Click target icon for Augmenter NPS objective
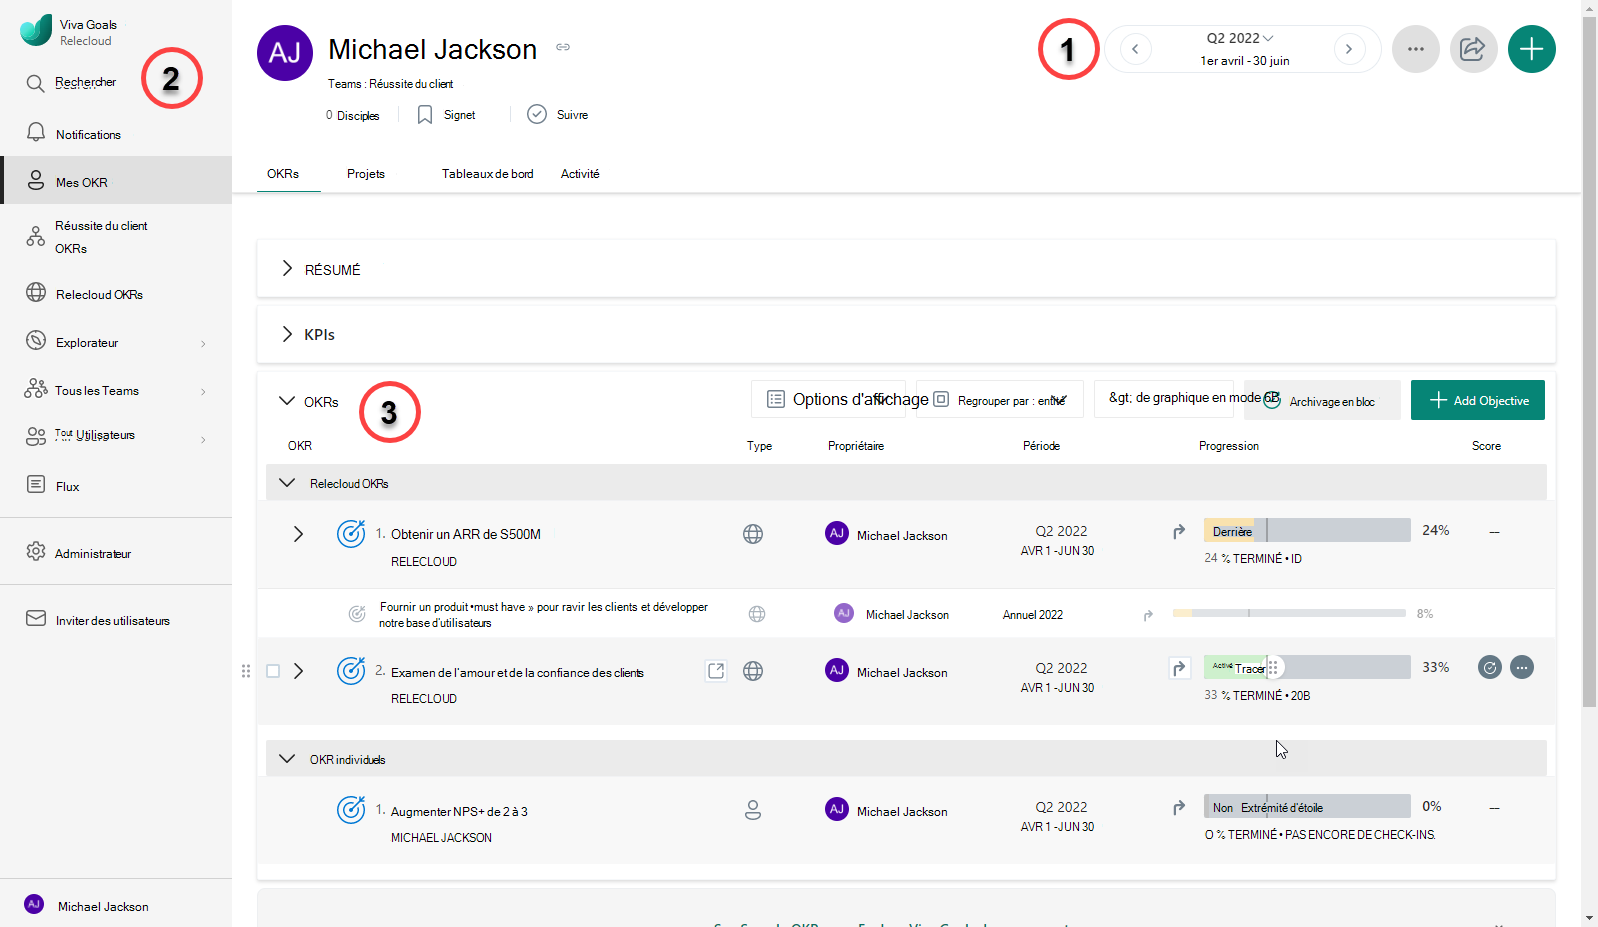Viewport: 1598px width, 927px height. [351, 809]
